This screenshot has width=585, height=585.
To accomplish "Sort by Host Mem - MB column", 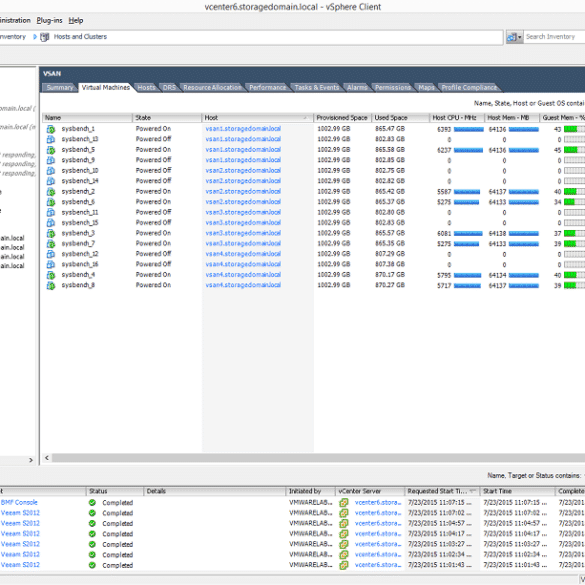I will click(512, 118).
